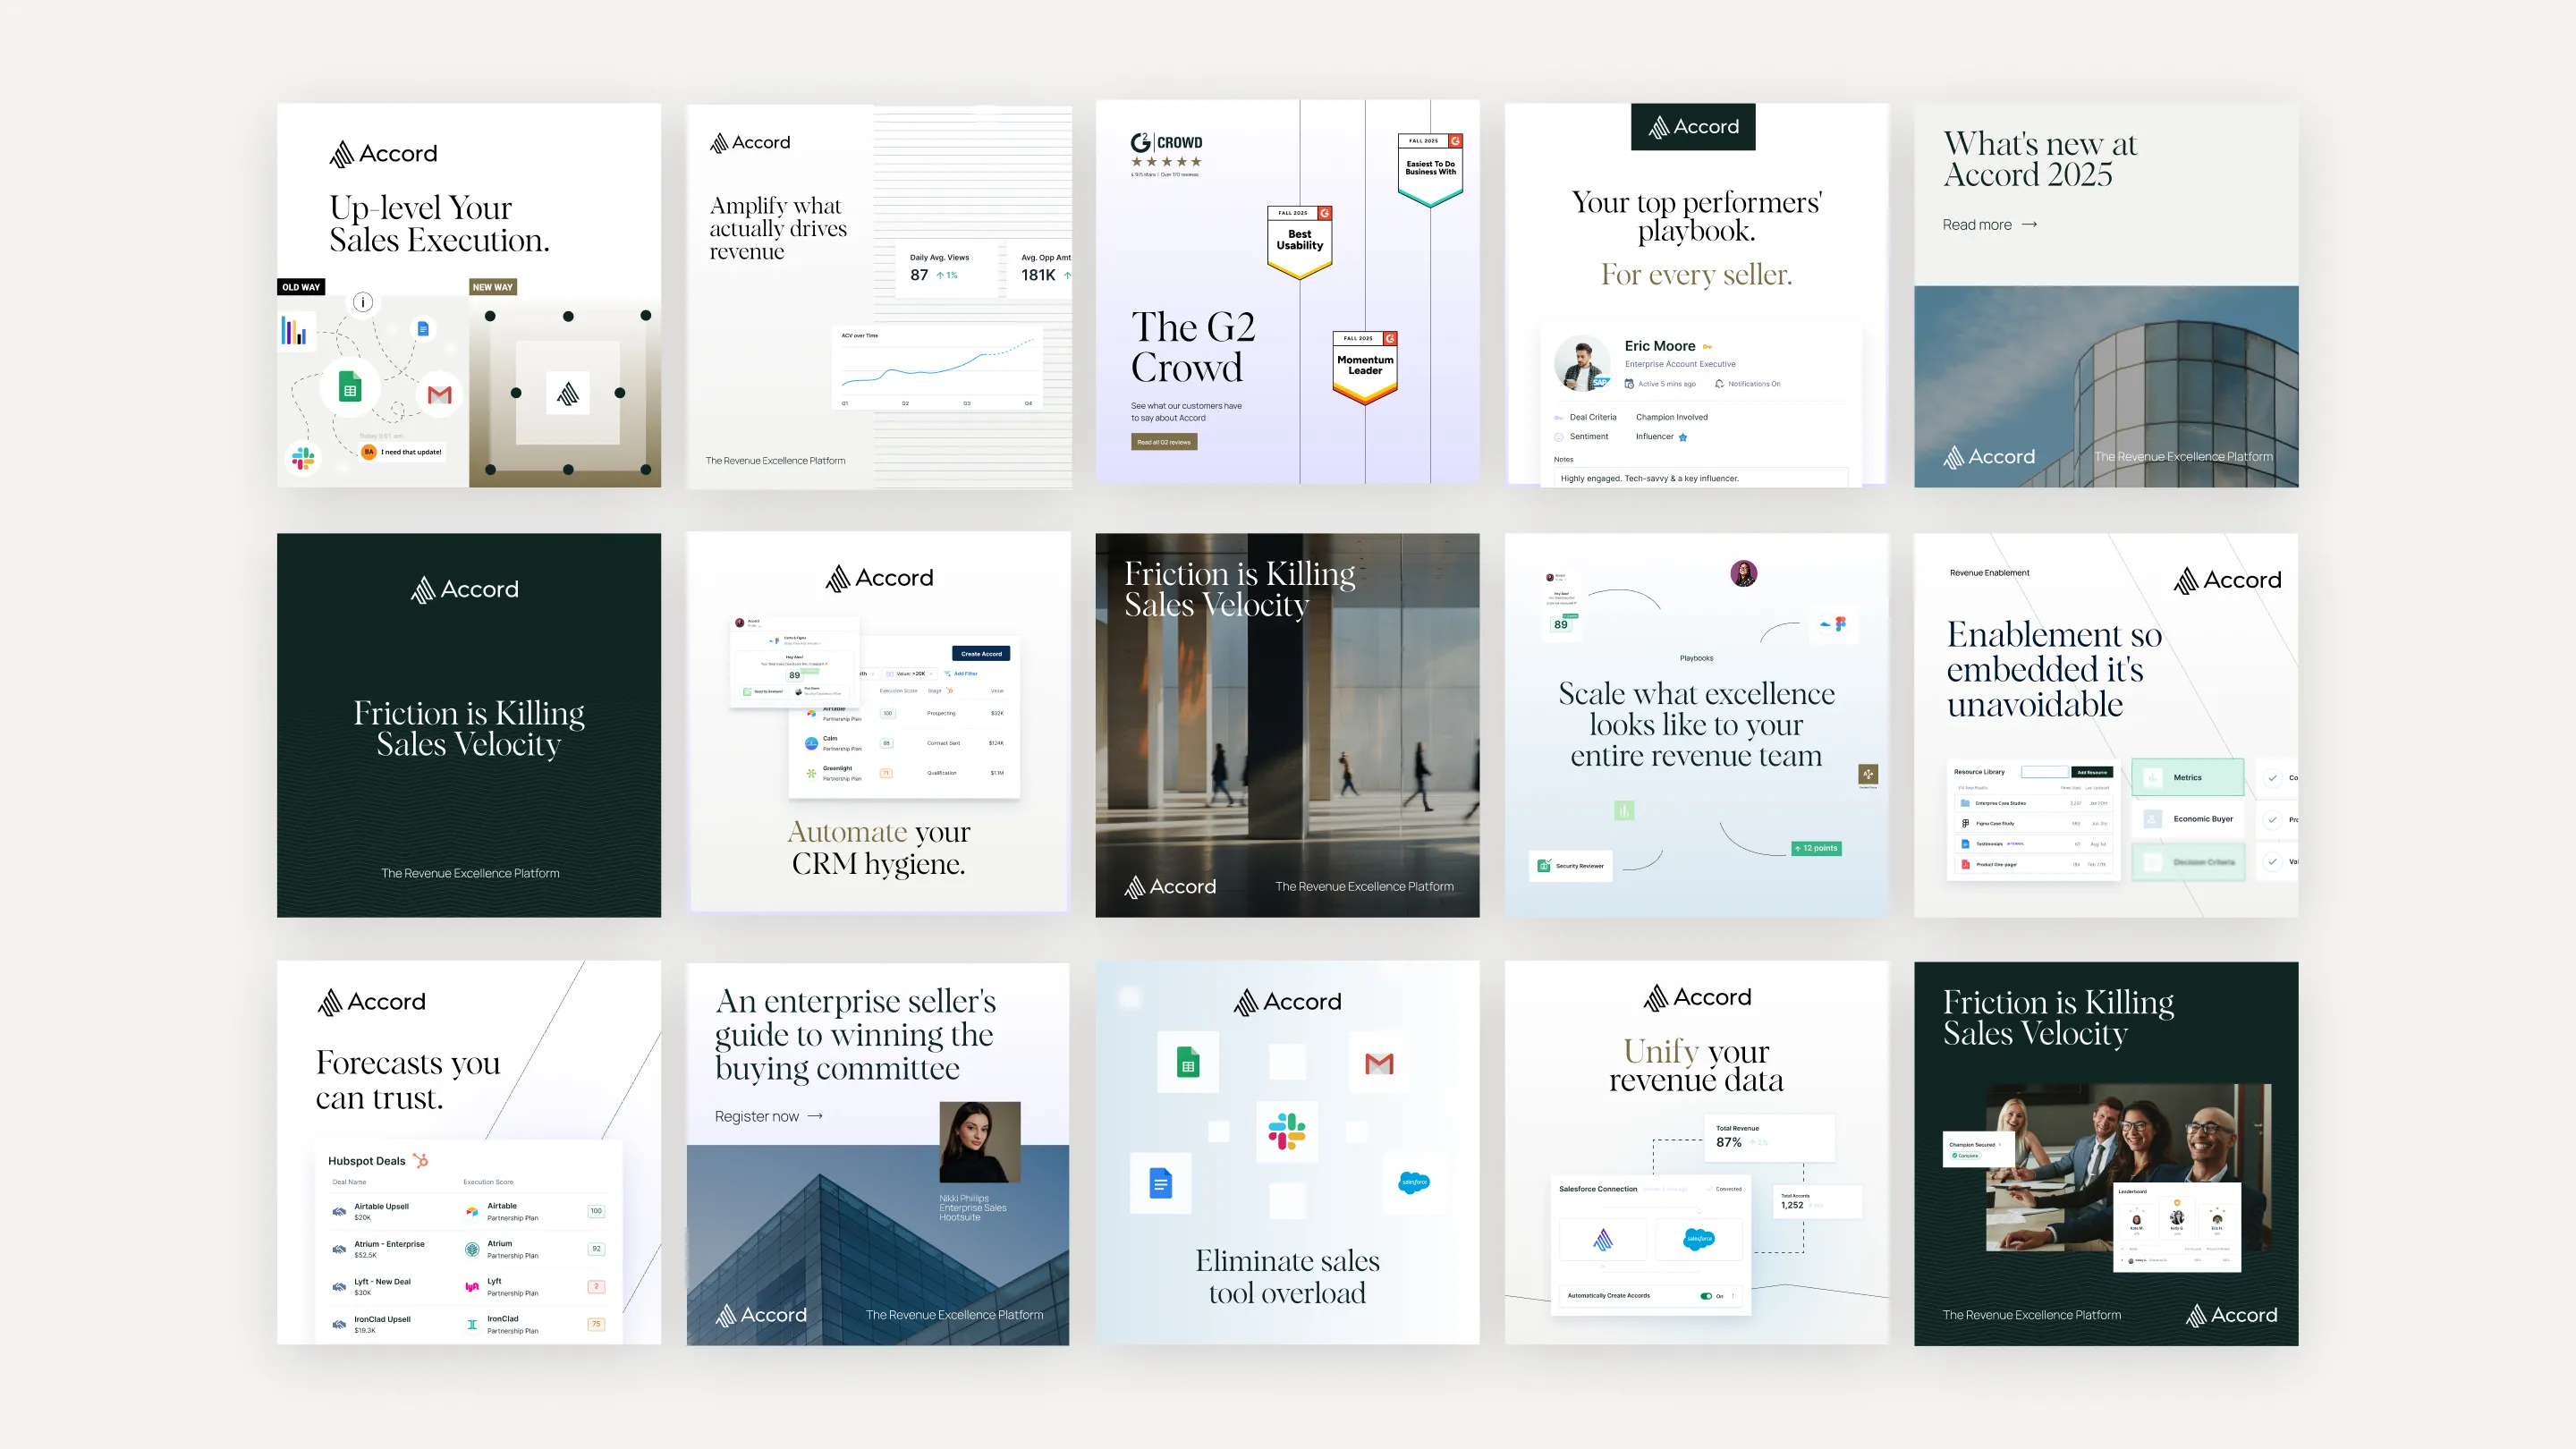The height and width of the screenshot is (1449, 2576).
Task: Click the Create Accord button
Action: 980,654
